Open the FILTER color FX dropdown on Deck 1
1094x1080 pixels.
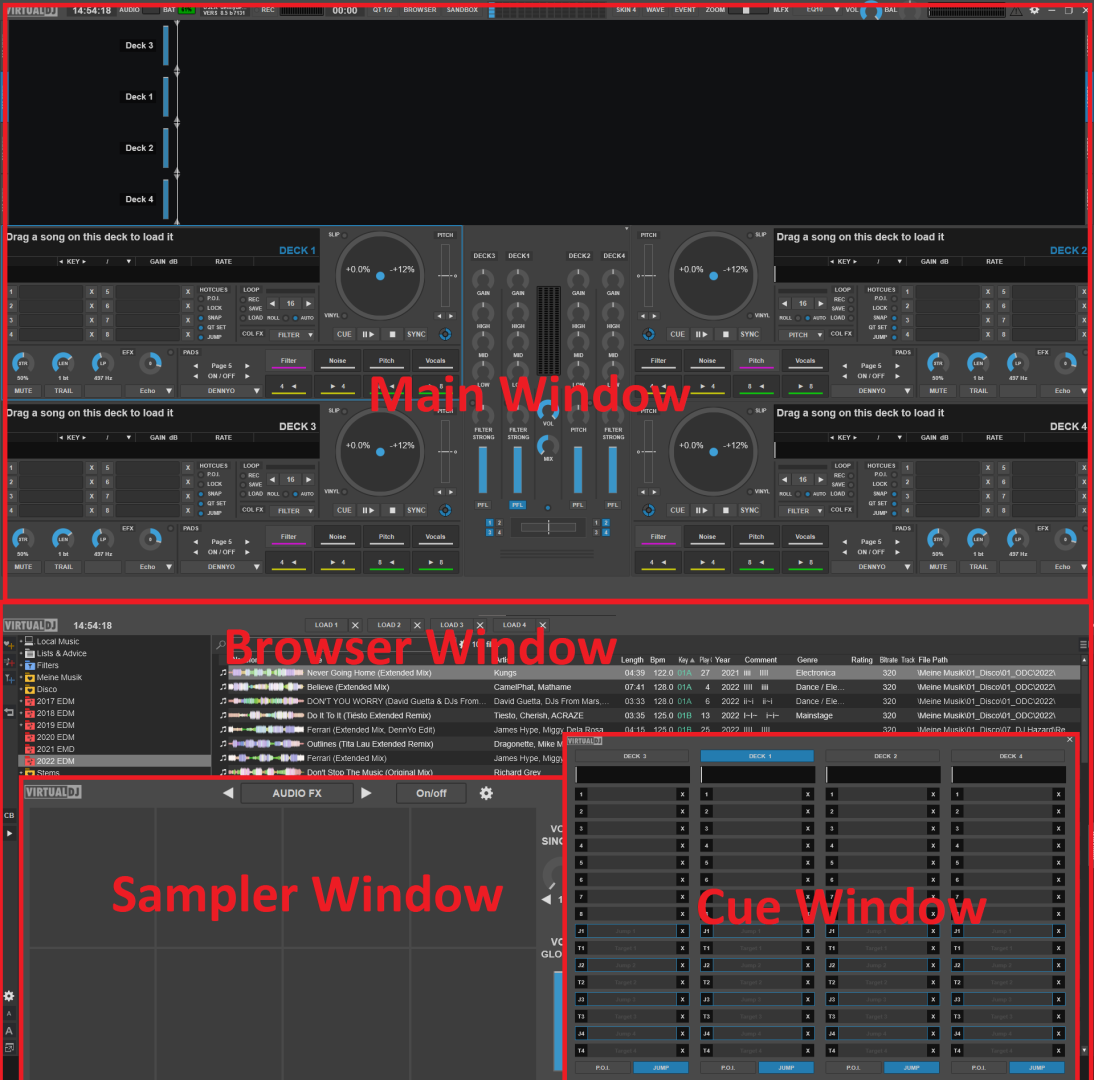click(x=310, y=335)
